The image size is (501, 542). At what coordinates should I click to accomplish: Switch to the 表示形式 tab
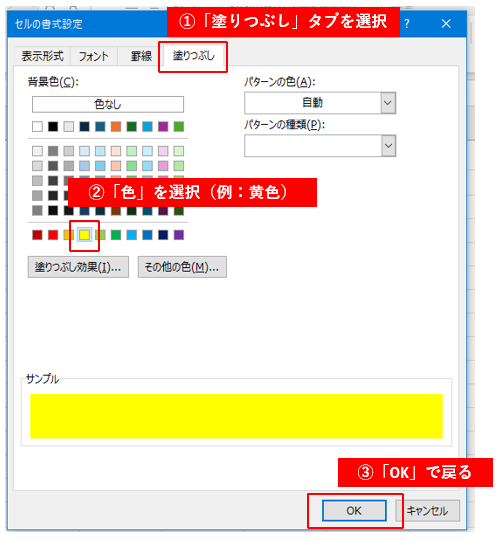[42, 56]
